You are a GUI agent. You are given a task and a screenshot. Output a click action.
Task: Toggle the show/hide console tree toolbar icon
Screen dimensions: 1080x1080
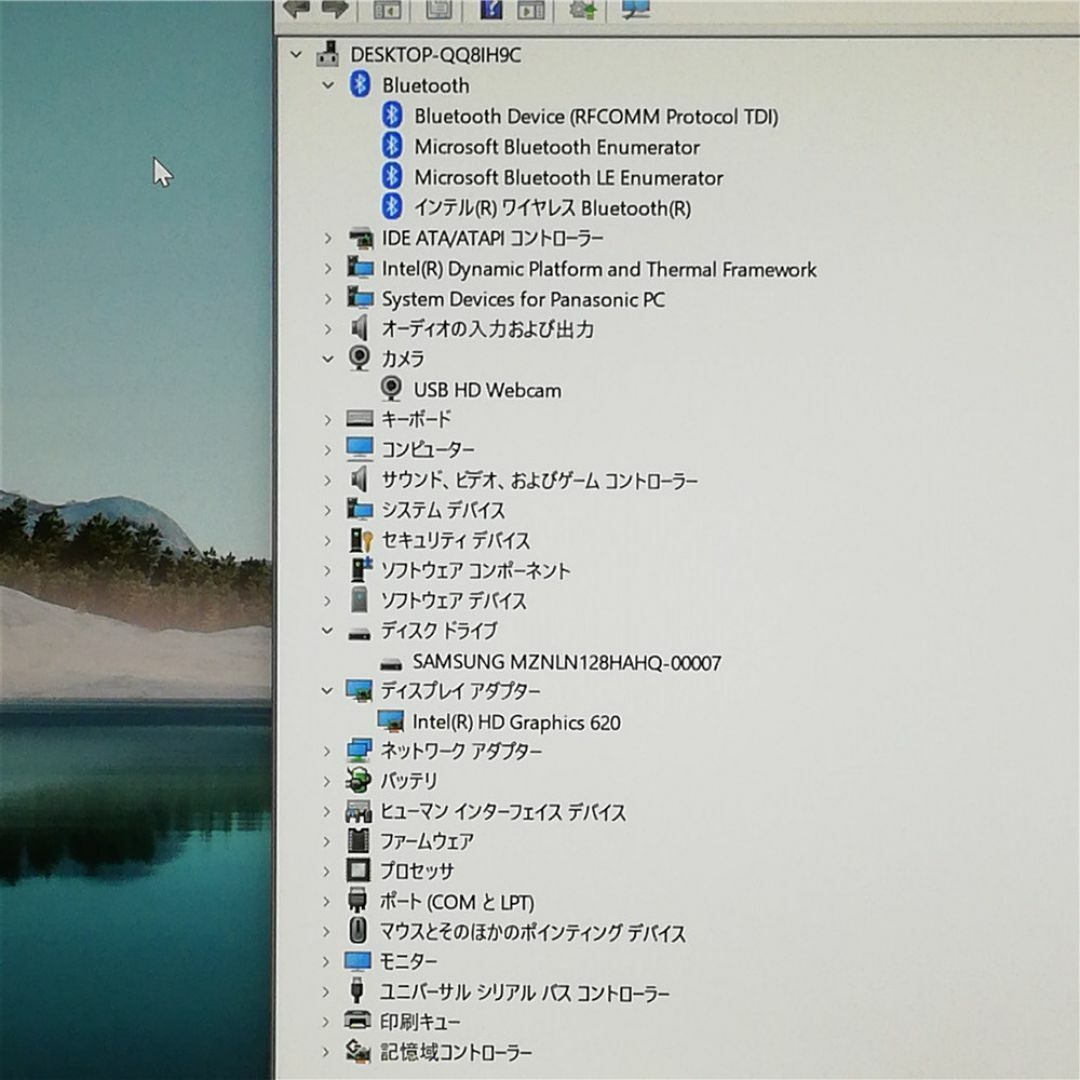coord(387,8)
